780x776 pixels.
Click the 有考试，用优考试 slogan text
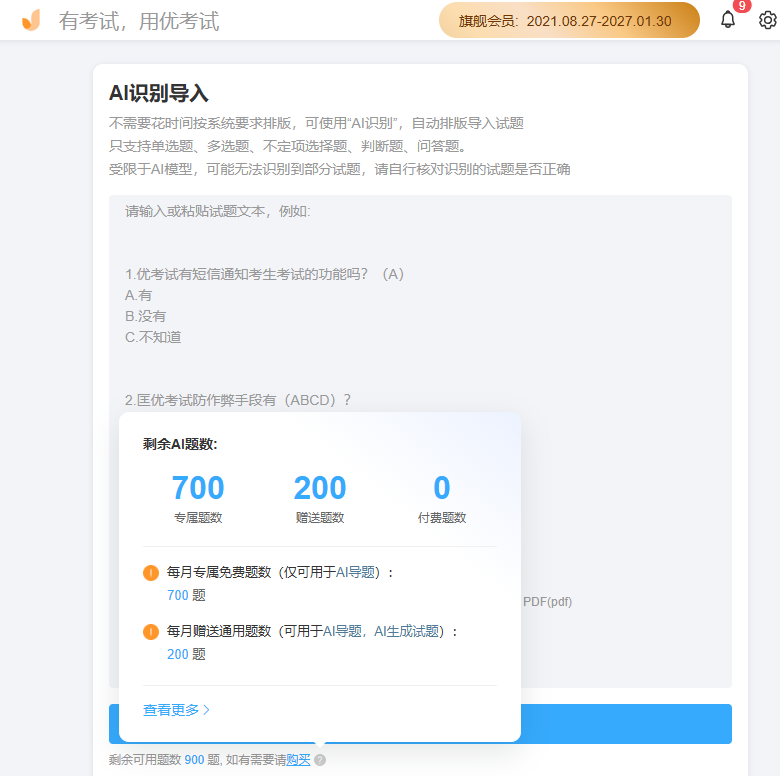click(x=139, y=21)
